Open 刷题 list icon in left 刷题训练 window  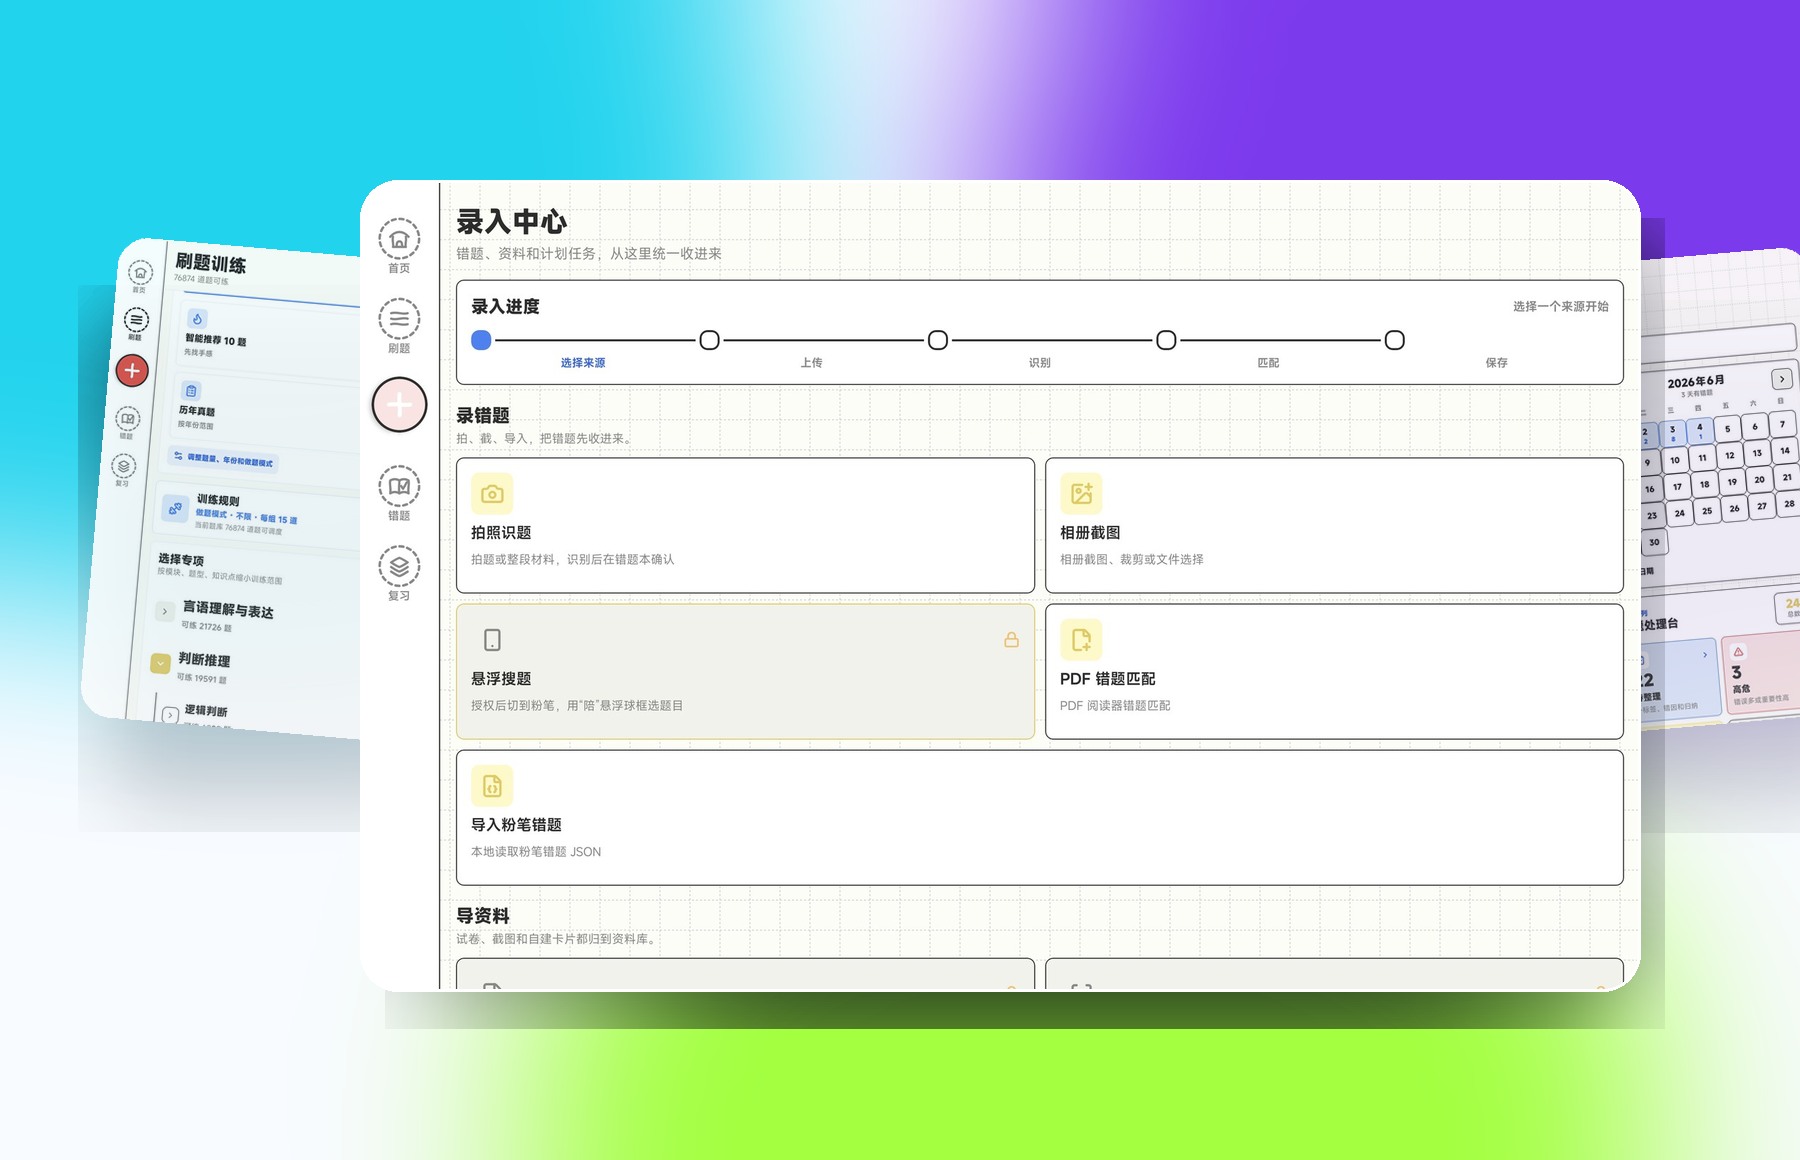136,320
